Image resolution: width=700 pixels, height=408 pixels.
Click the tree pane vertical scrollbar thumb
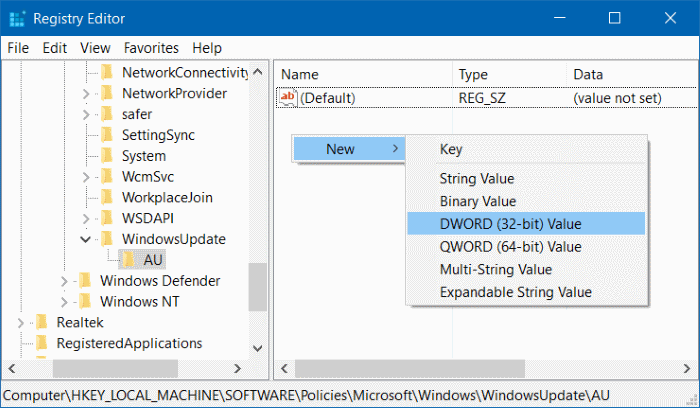pos(258,287)
